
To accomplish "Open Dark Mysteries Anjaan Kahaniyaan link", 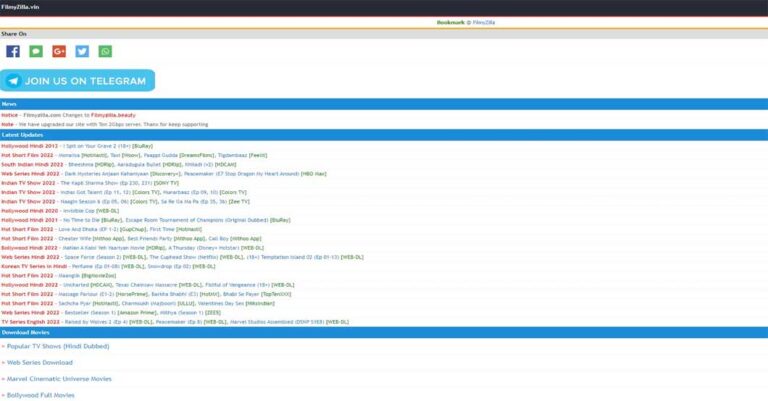I will [106, 174].
